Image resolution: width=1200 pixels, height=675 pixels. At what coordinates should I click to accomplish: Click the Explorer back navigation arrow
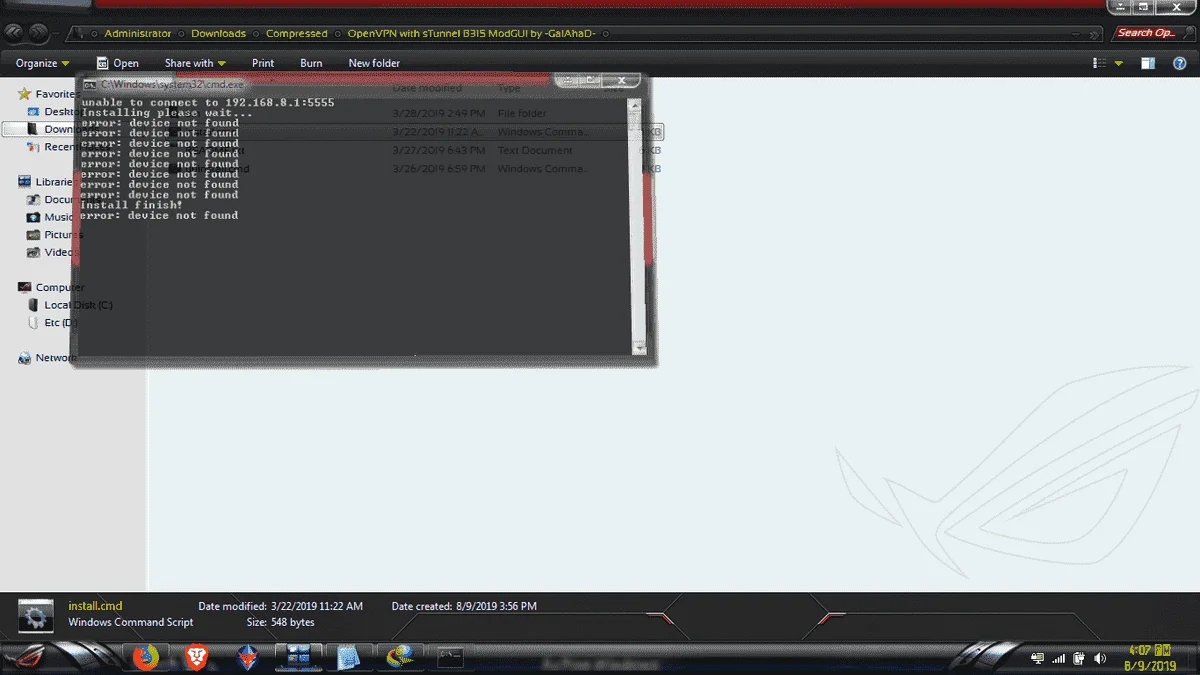point(15,33)
